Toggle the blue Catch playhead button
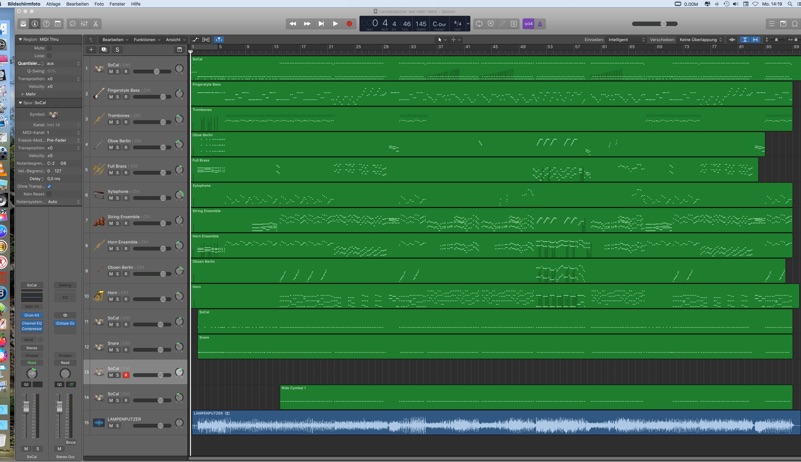Viewport: 801px width, 462px height. [219, 39]
